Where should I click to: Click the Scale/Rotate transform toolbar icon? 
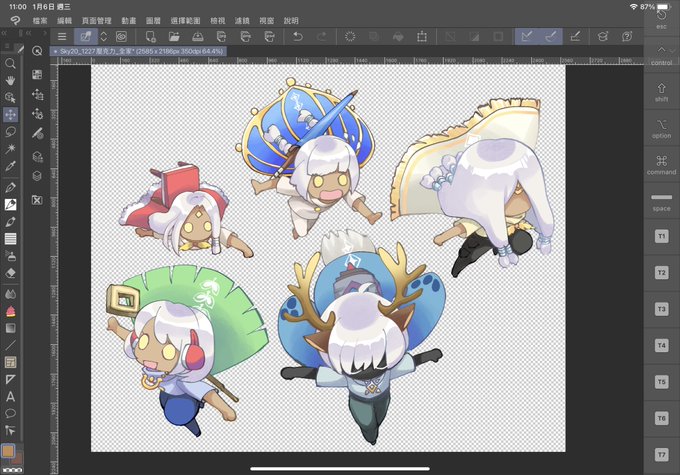tap(422, 36)
